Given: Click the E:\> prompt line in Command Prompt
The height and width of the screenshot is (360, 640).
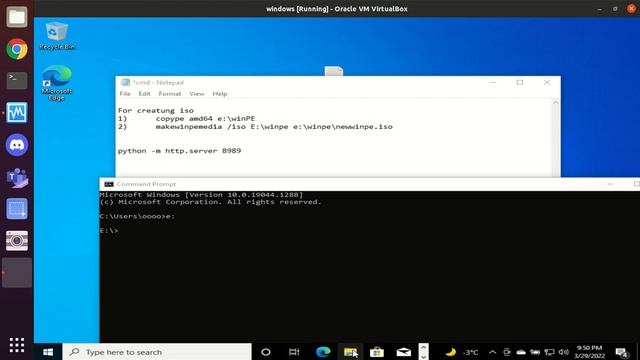Looking at the screenshot, I should click(x=109, y=231).
